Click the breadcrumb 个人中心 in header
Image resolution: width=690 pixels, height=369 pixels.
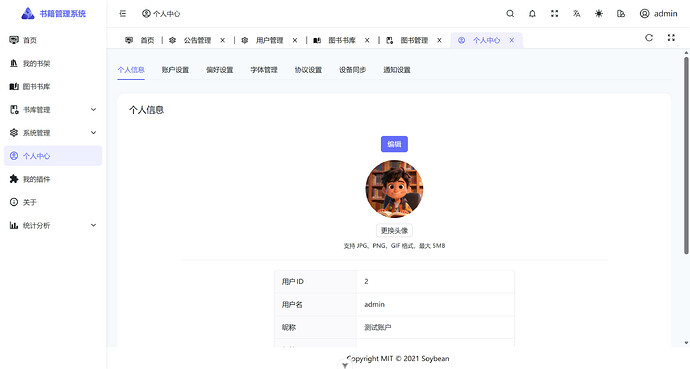[x=161, y=14]
